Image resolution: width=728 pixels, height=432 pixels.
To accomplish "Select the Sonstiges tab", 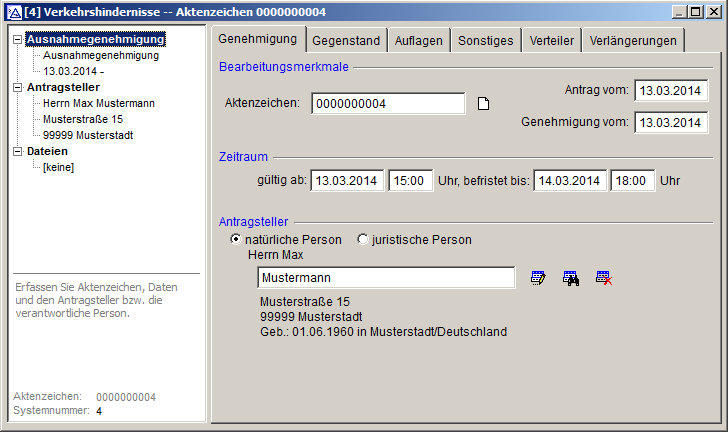I will (485, 40).
